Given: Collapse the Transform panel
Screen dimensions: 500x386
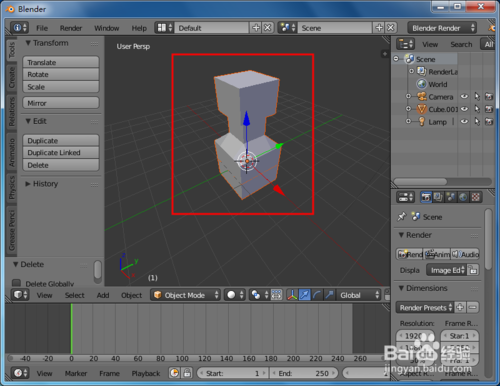Looking at the screenshot, I should (x=28, y=43).
